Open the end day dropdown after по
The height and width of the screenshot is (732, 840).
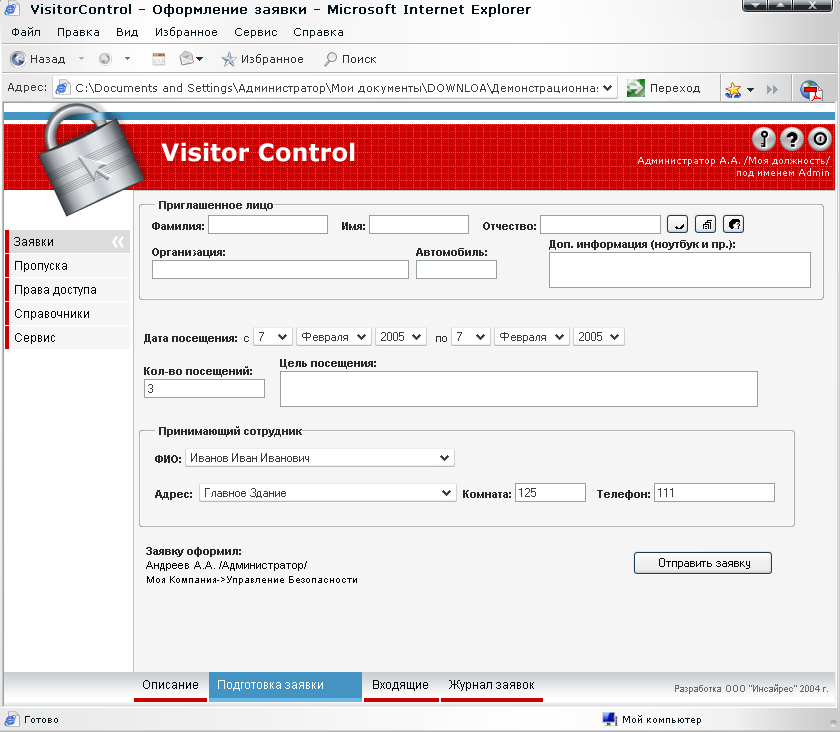pyautogui.click(x=471, y=337)
